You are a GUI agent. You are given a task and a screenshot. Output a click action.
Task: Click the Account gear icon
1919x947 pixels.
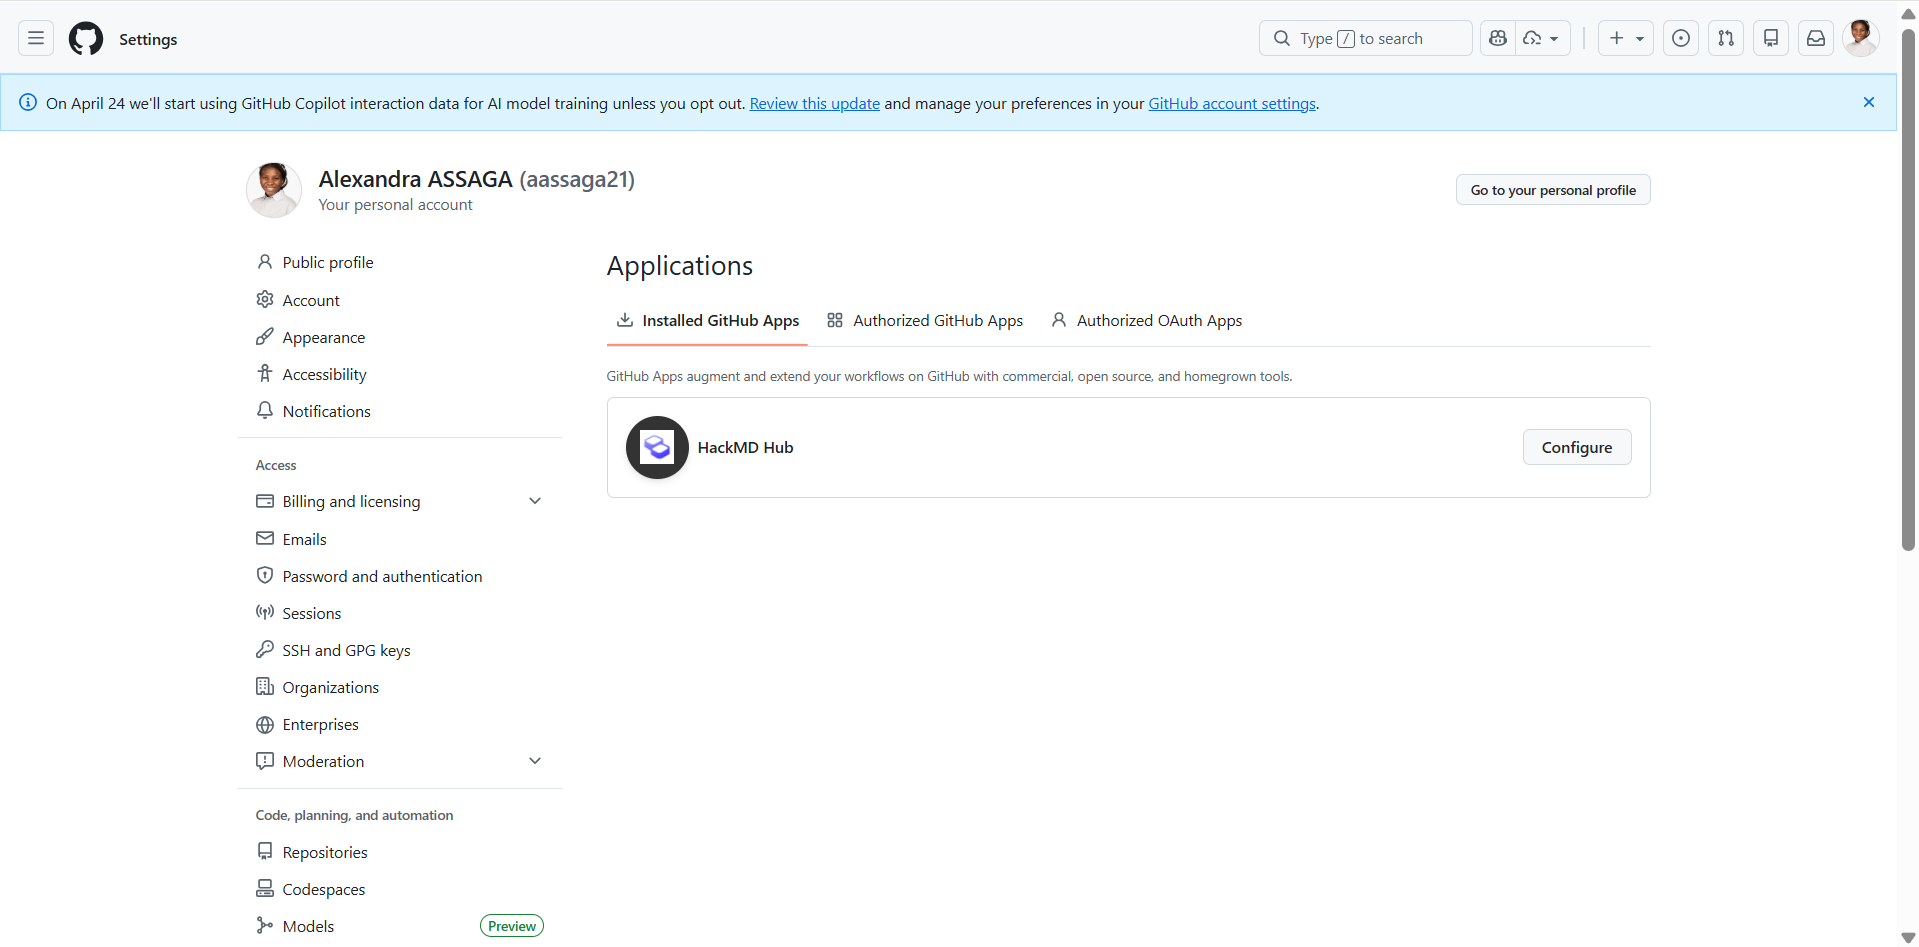tap(265, 299)
